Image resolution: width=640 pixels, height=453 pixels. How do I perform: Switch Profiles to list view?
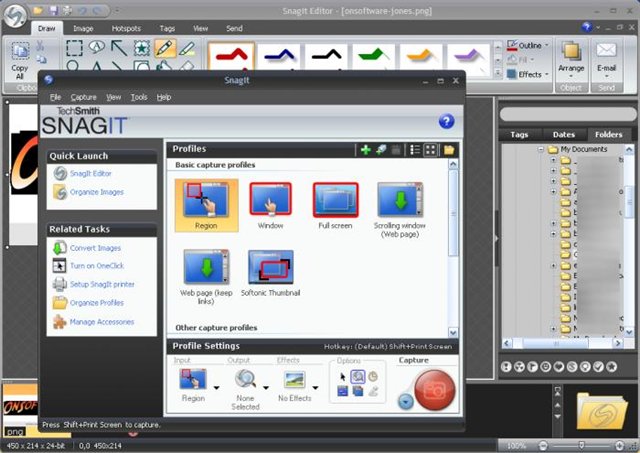pos(415,150)
